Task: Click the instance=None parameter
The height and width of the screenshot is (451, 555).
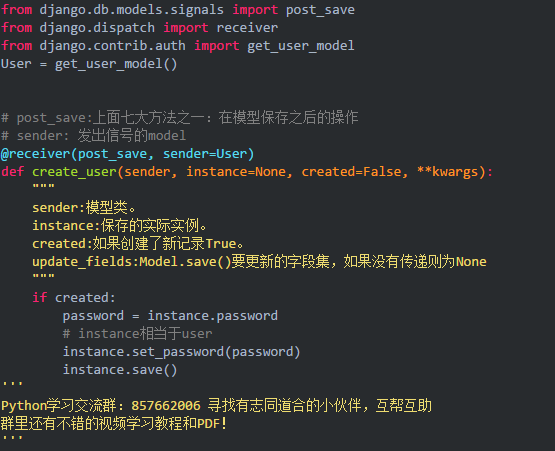Action: point(235,172)
